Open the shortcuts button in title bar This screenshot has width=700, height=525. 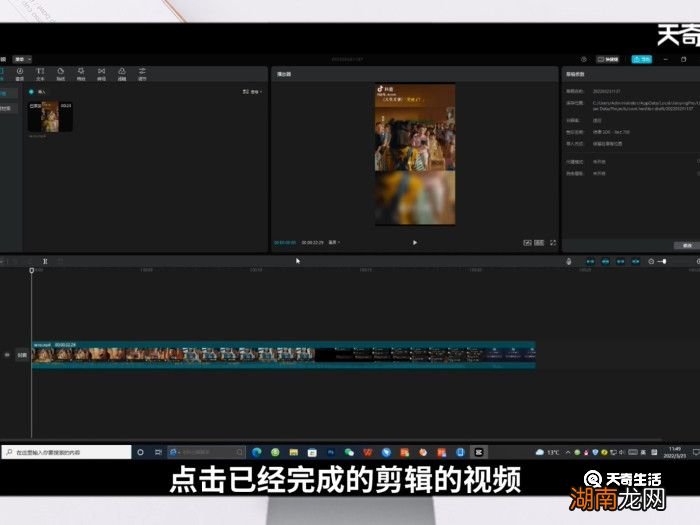click(x=608, y=59)
